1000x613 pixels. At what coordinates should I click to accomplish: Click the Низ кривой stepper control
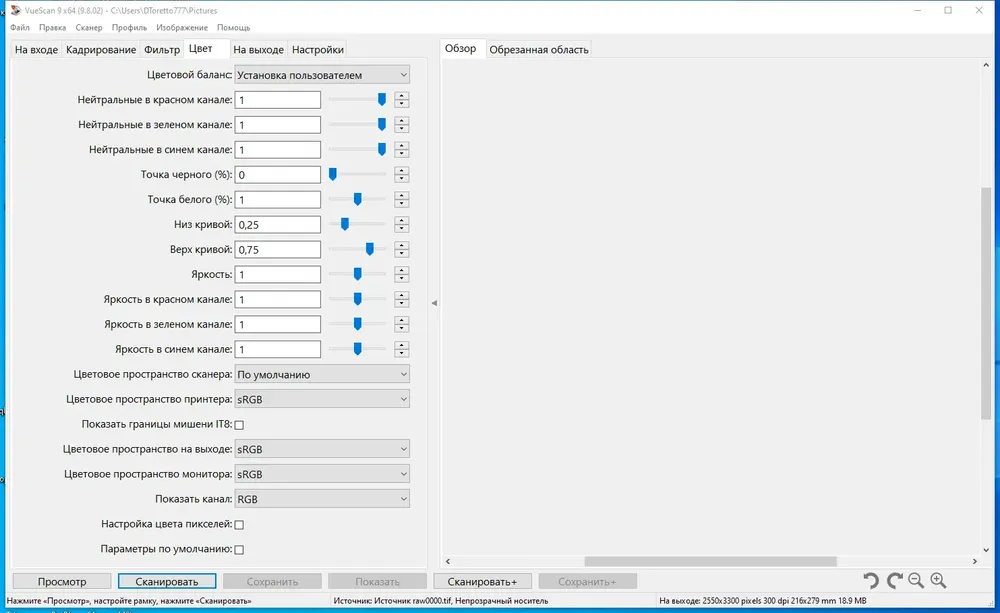click(401, 224)
